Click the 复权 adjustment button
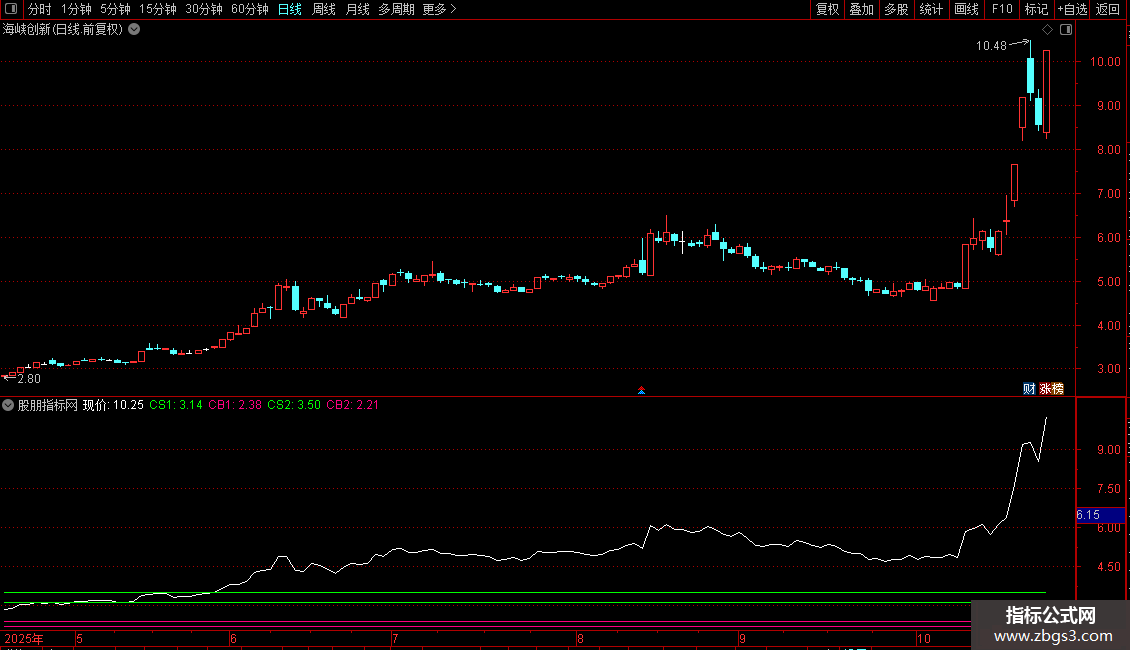 coord(827,9)
